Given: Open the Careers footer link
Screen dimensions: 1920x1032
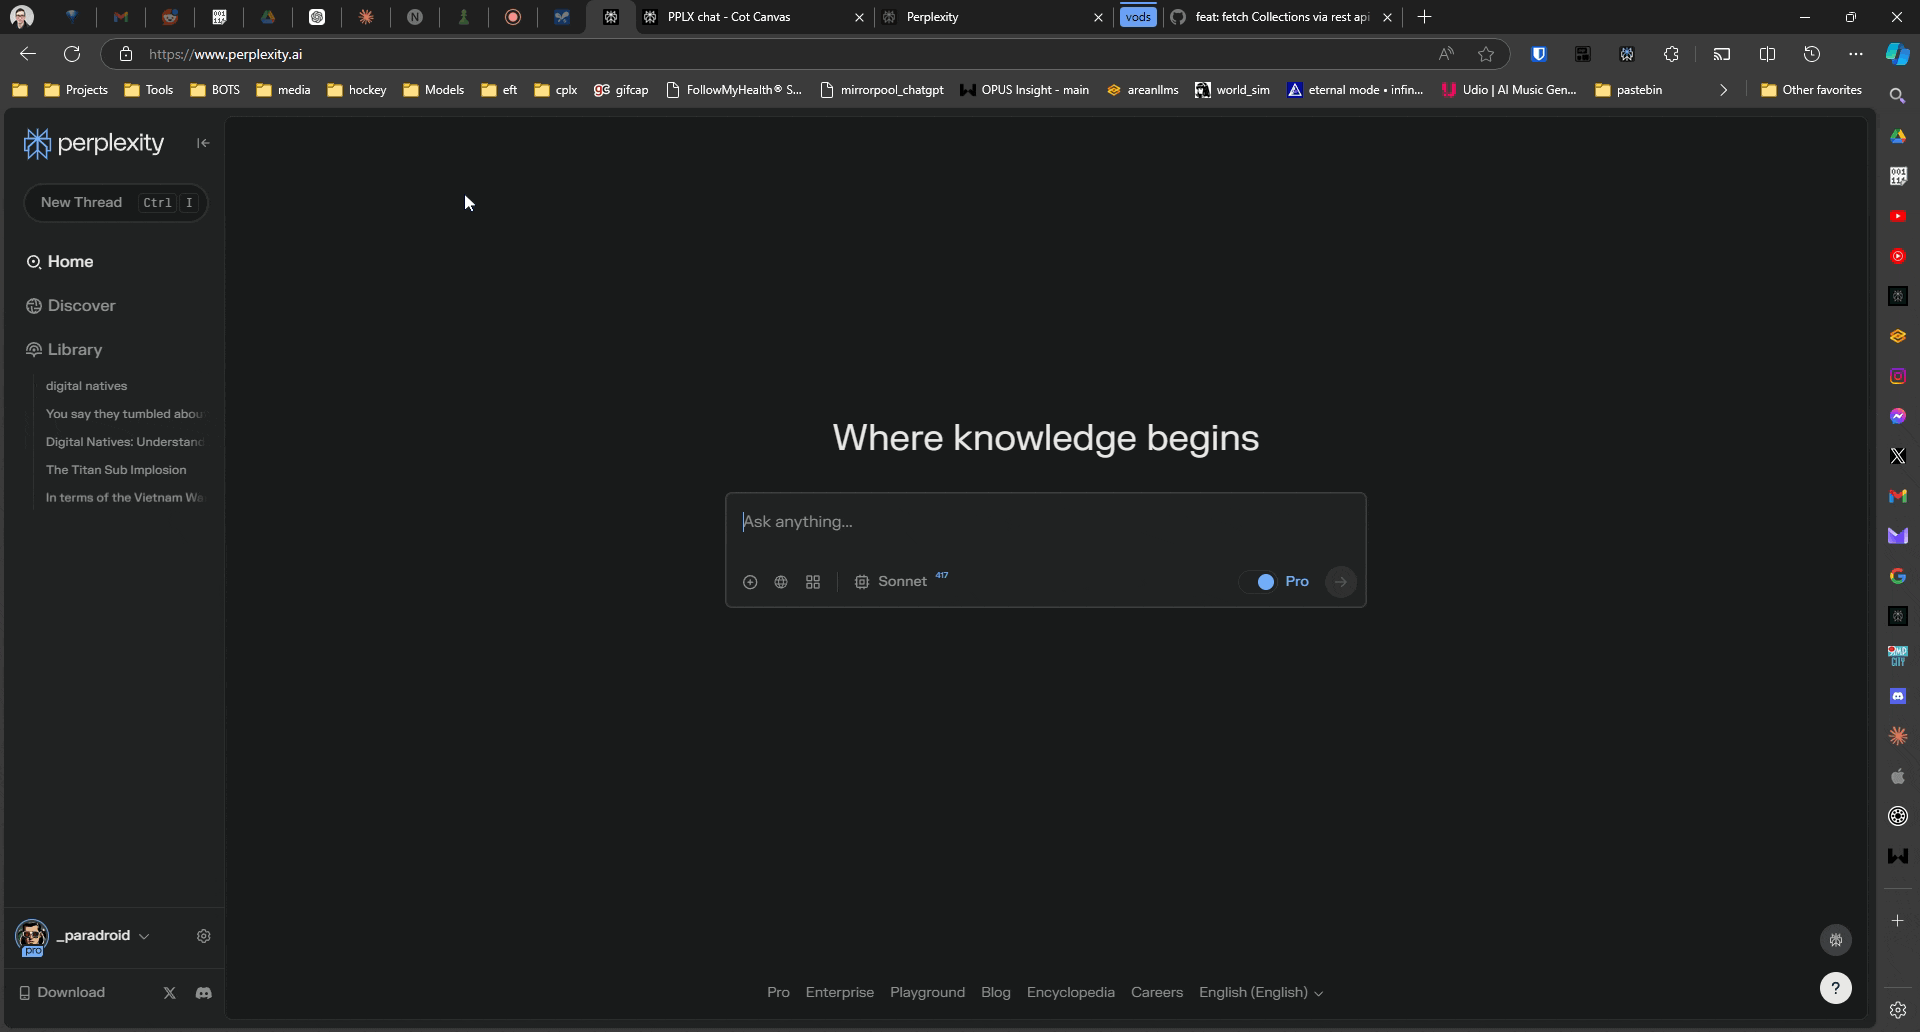Looking at the screenshot, I should pyautogui.click(x=1157, y=993).
